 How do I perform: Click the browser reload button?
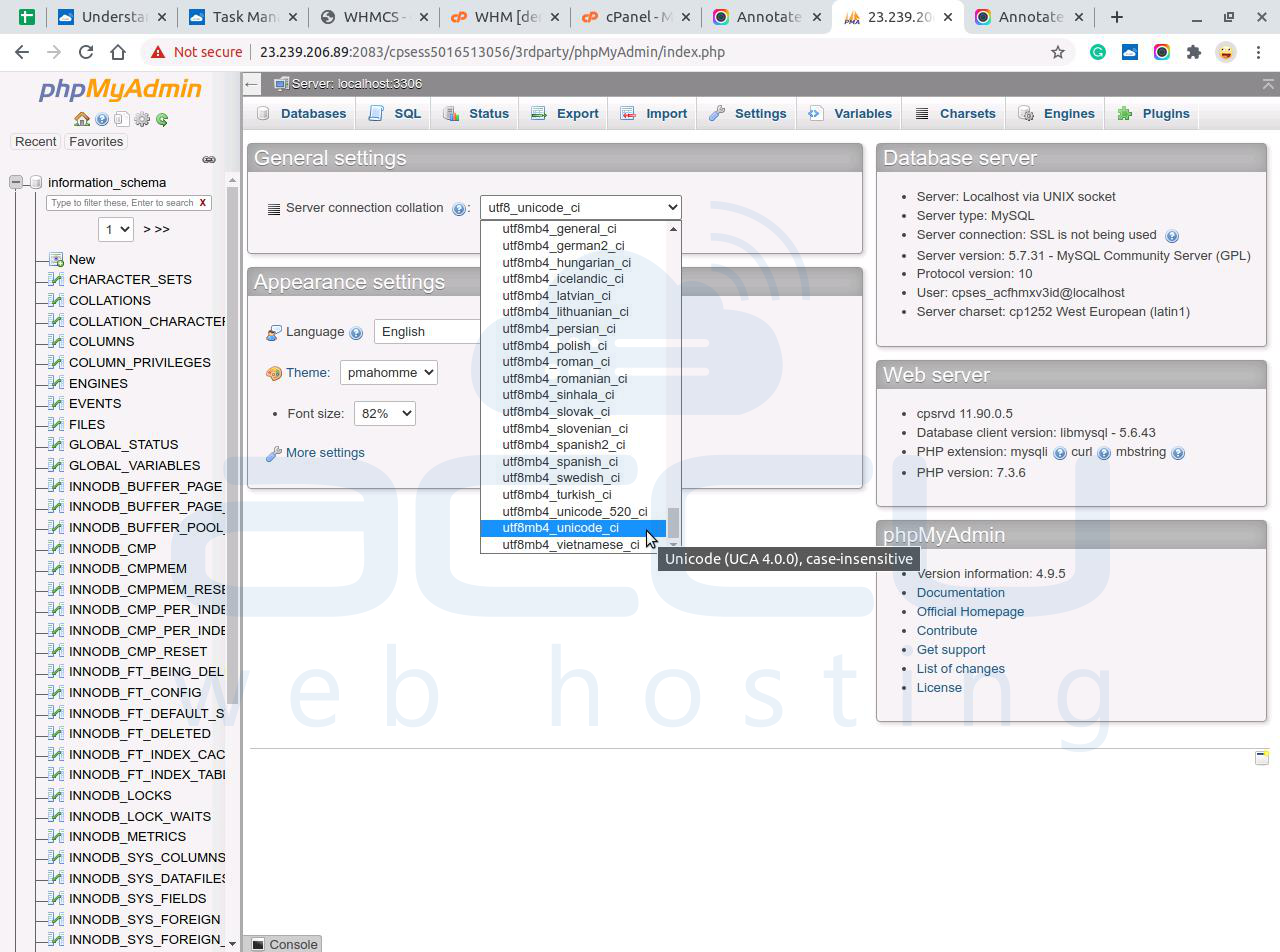coord(86,52)
